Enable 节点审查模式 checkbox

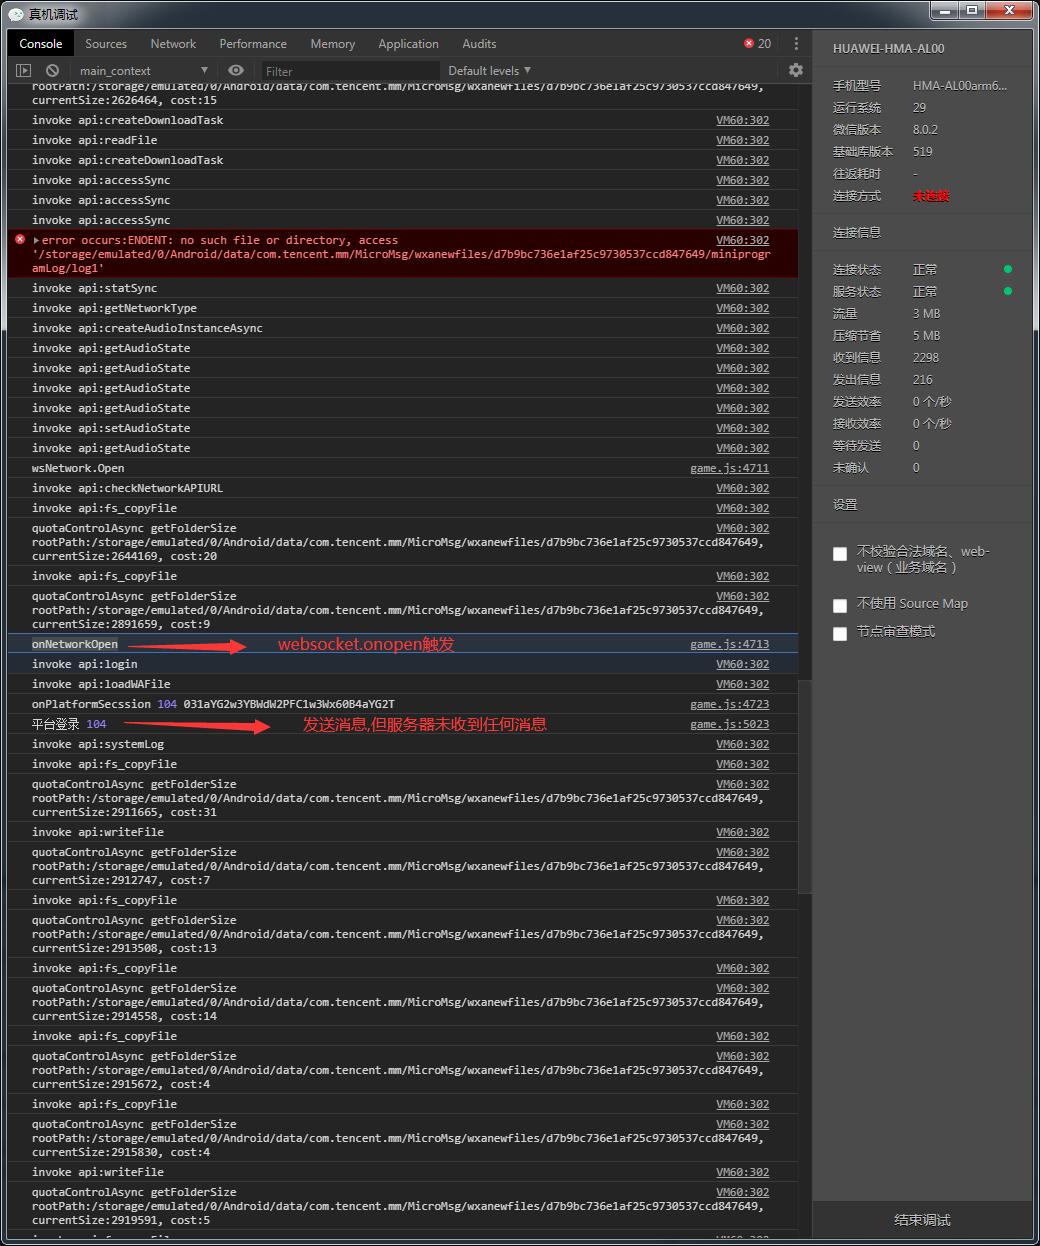840,633
